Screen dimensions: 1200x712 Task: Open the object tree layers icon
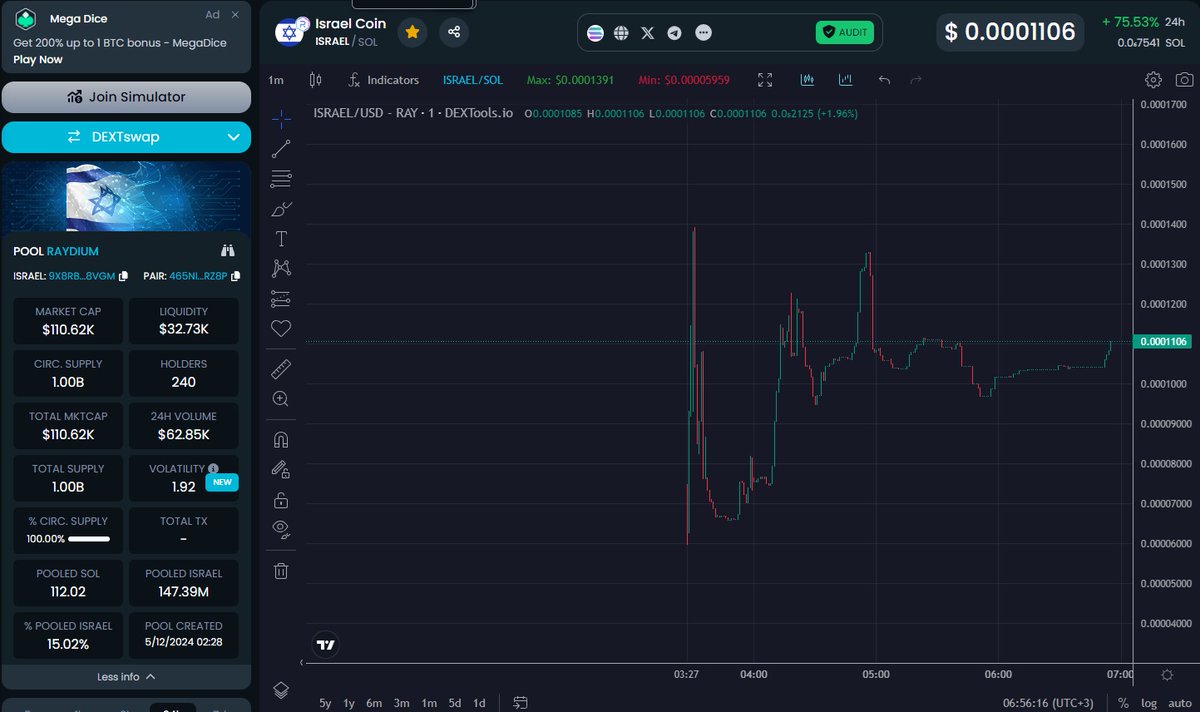point(281,690)
